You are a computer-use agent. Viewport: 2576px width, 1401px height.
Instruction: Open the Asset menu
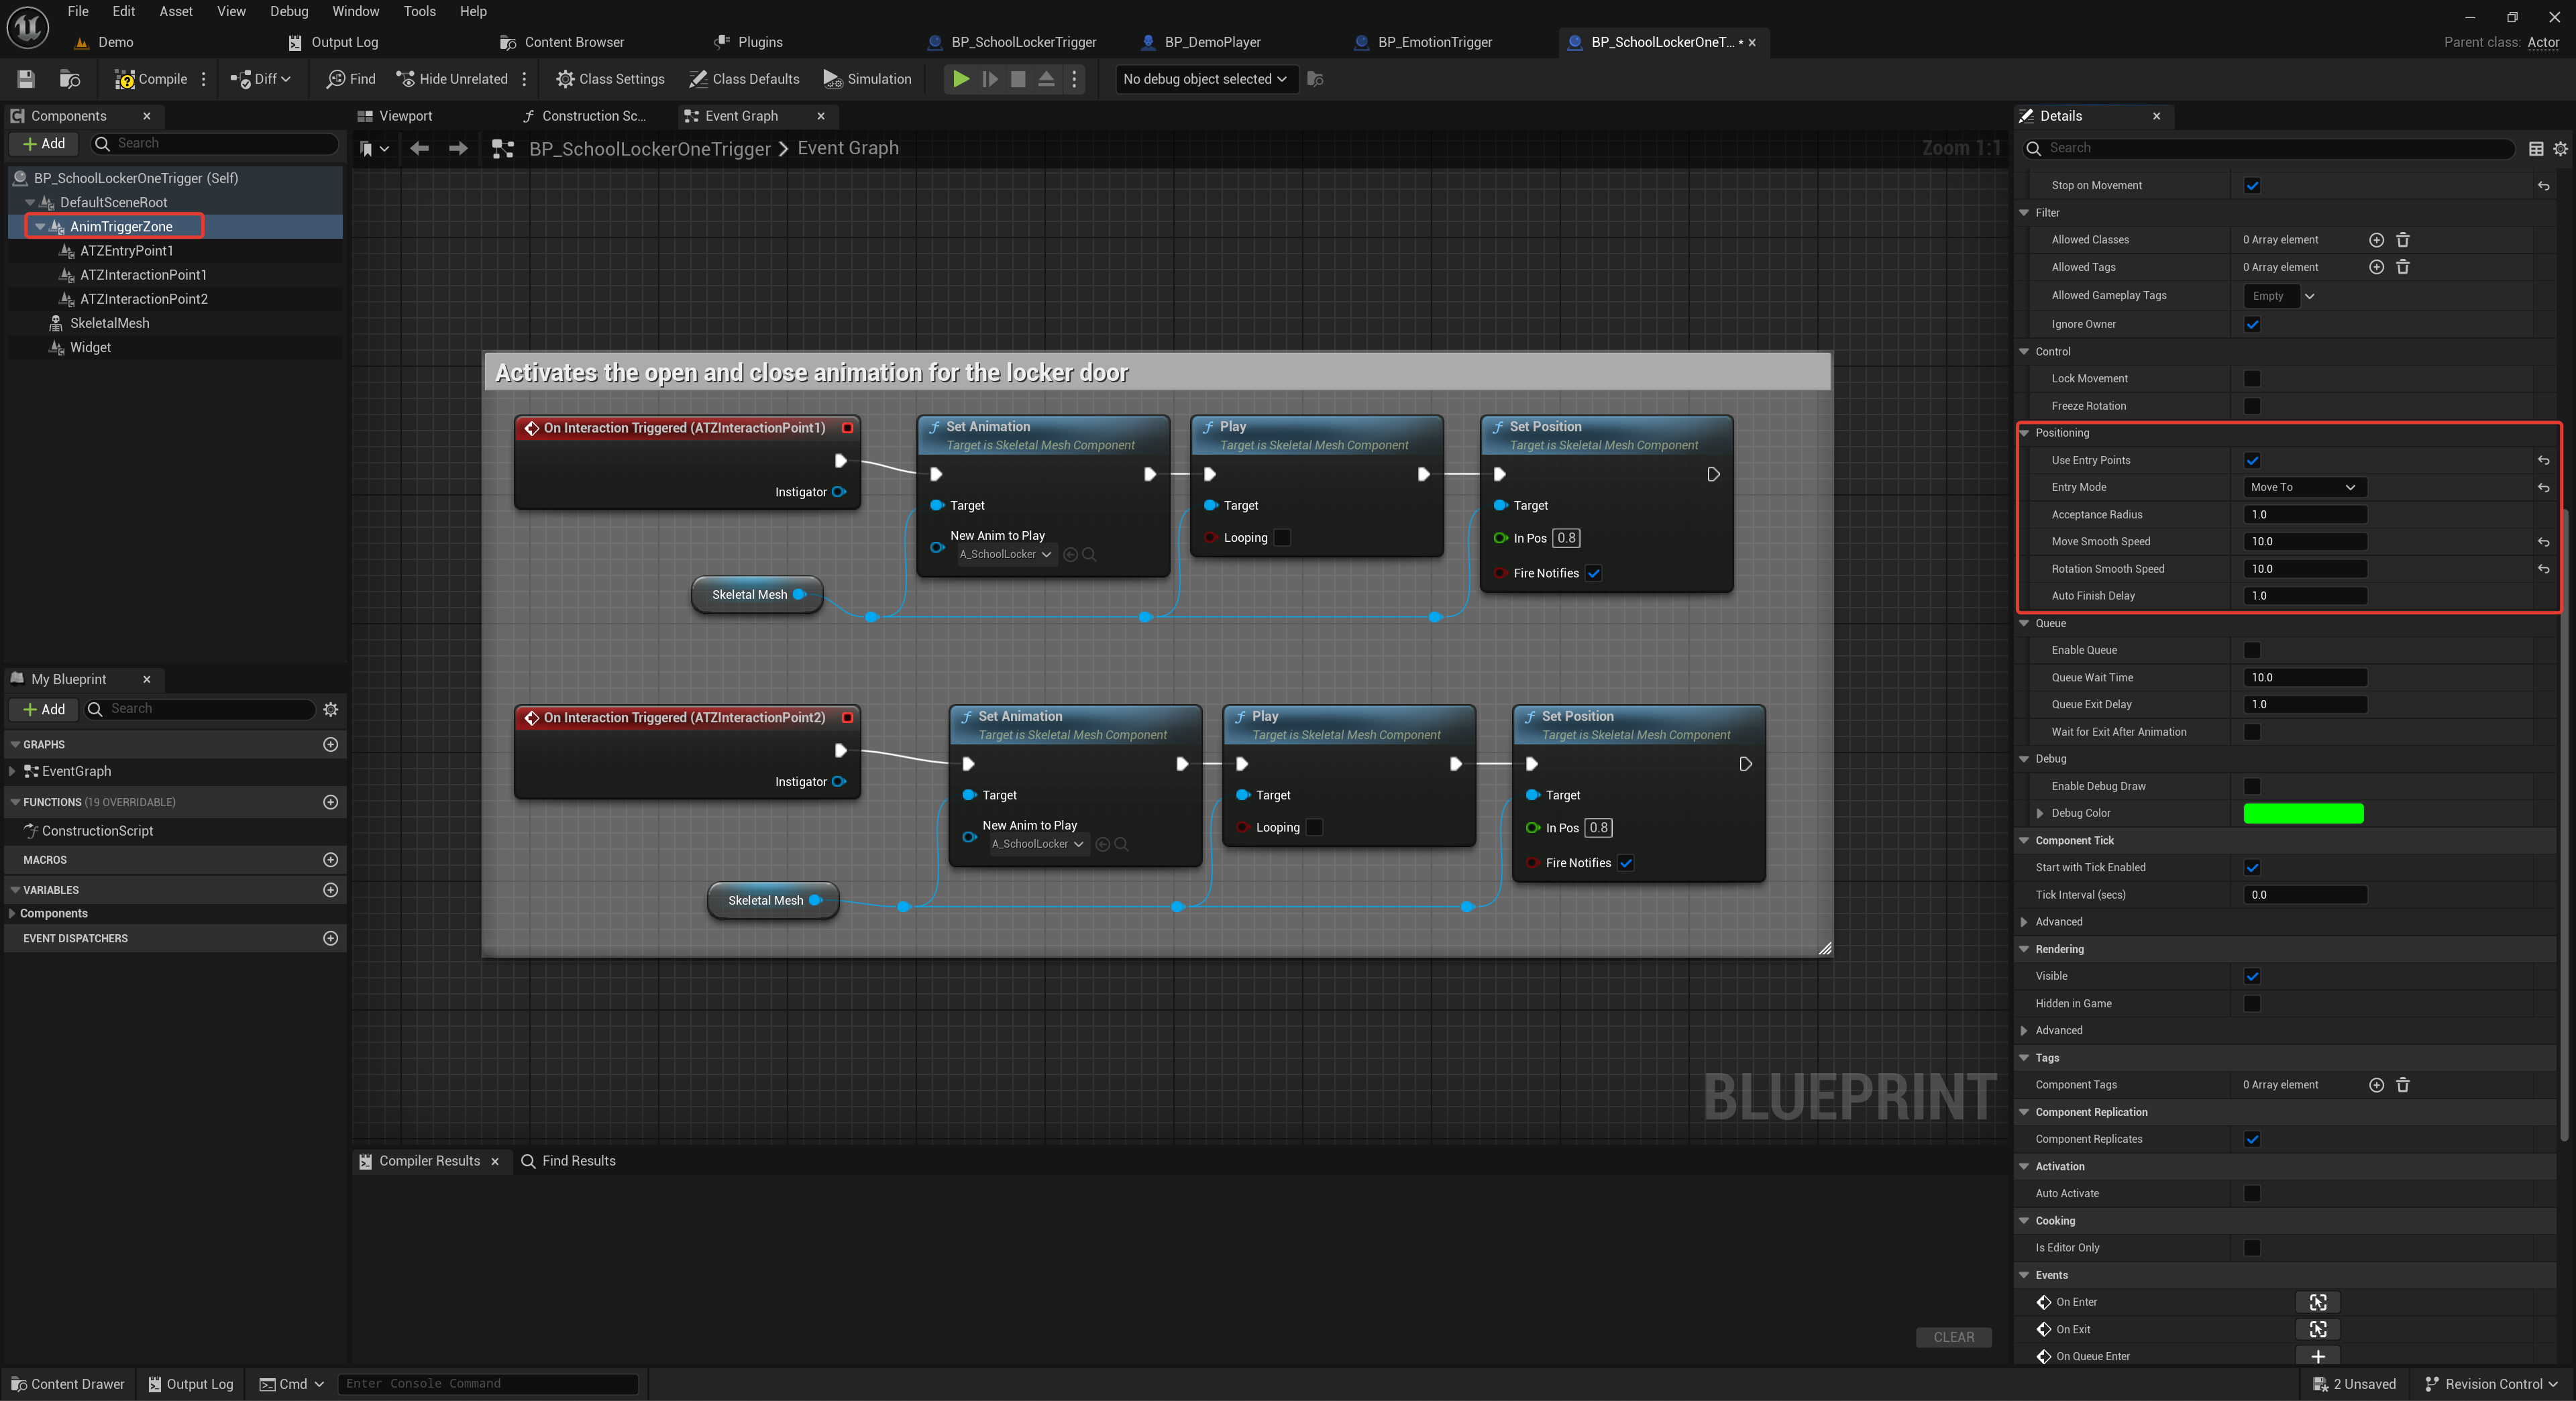176,11
